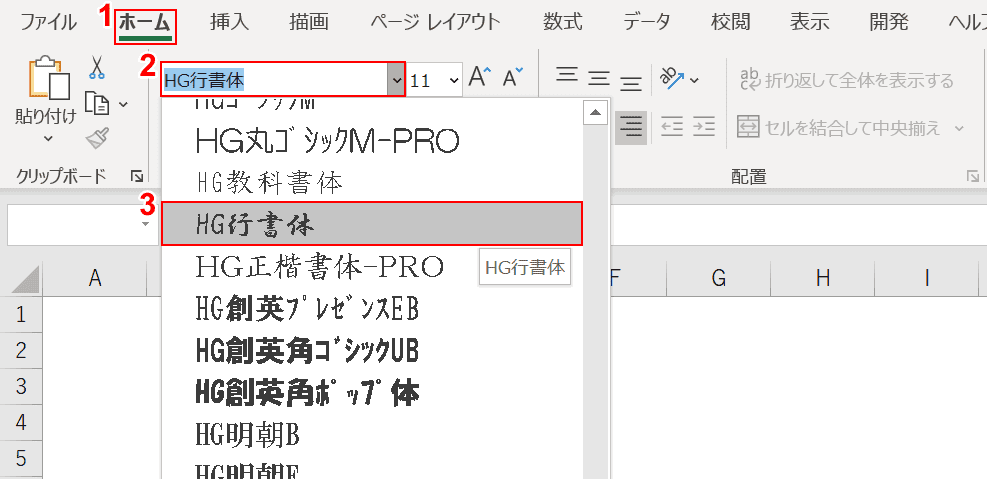
Task: Open the データ tab
Action: click(647, 23)
